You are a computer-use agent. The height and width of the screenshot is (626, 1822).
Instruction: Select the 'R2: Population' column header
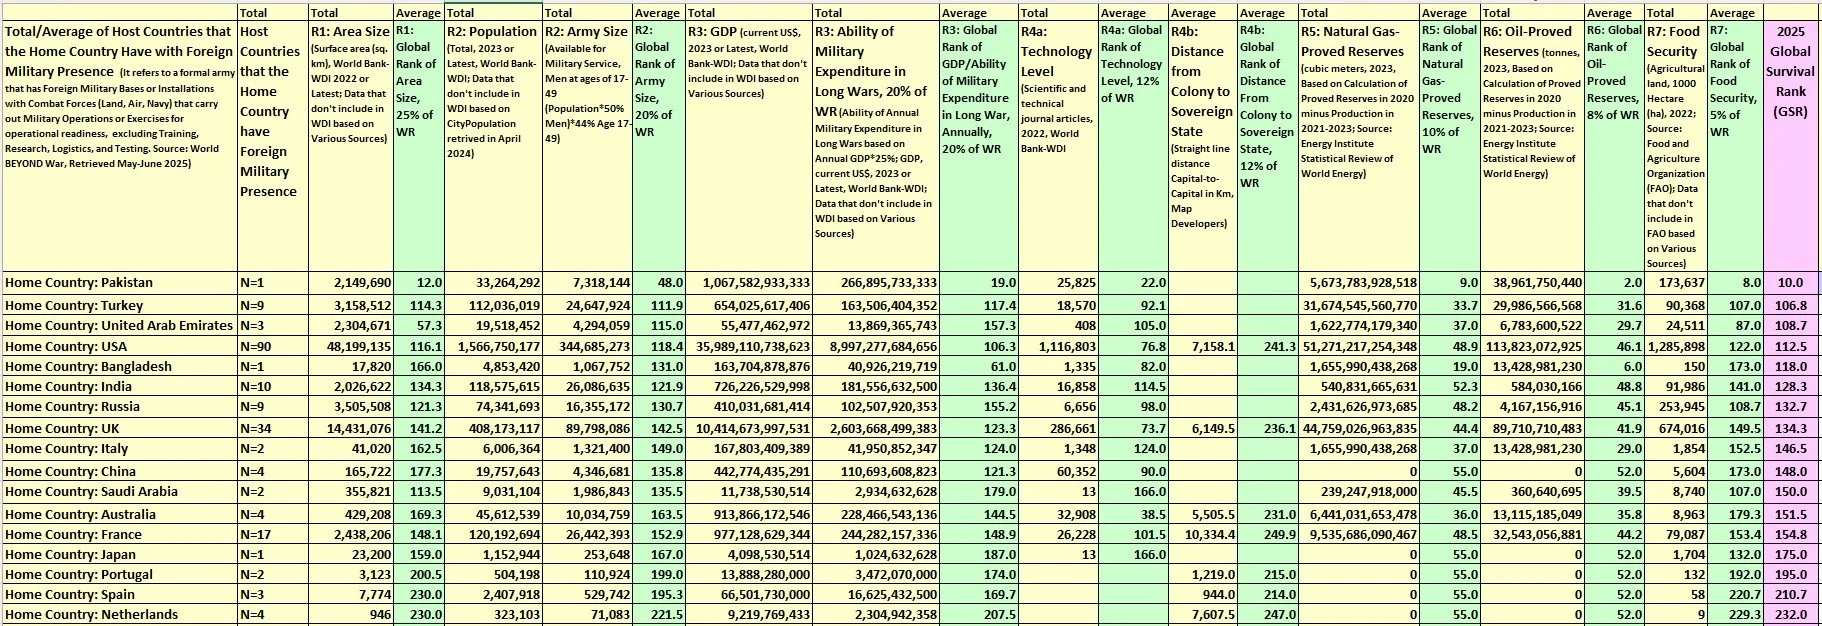click(x=493, y=145)
